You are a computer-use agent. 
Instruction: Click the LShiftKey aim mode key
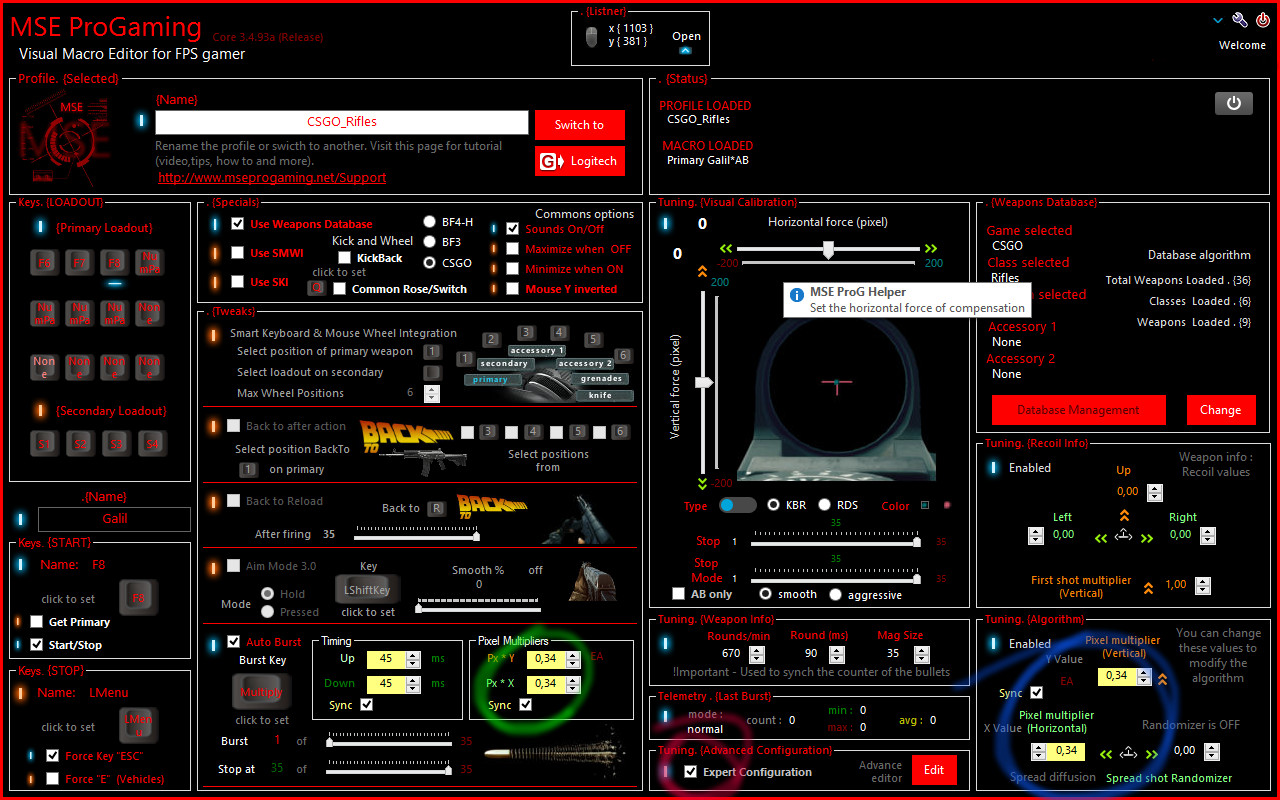point(367,590)
